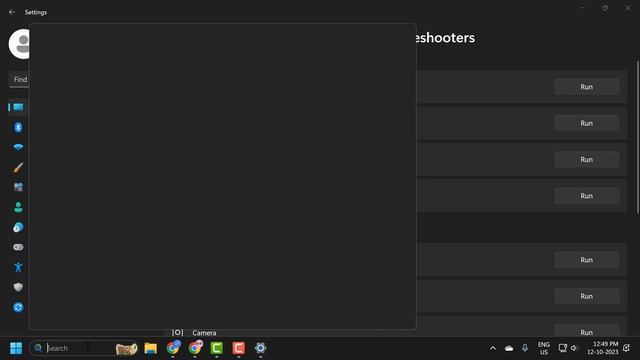This screenshot has width=640, height=360.
Task: Open the Windows Start menu
Action: pyautogui.click(x=16, y=348)
